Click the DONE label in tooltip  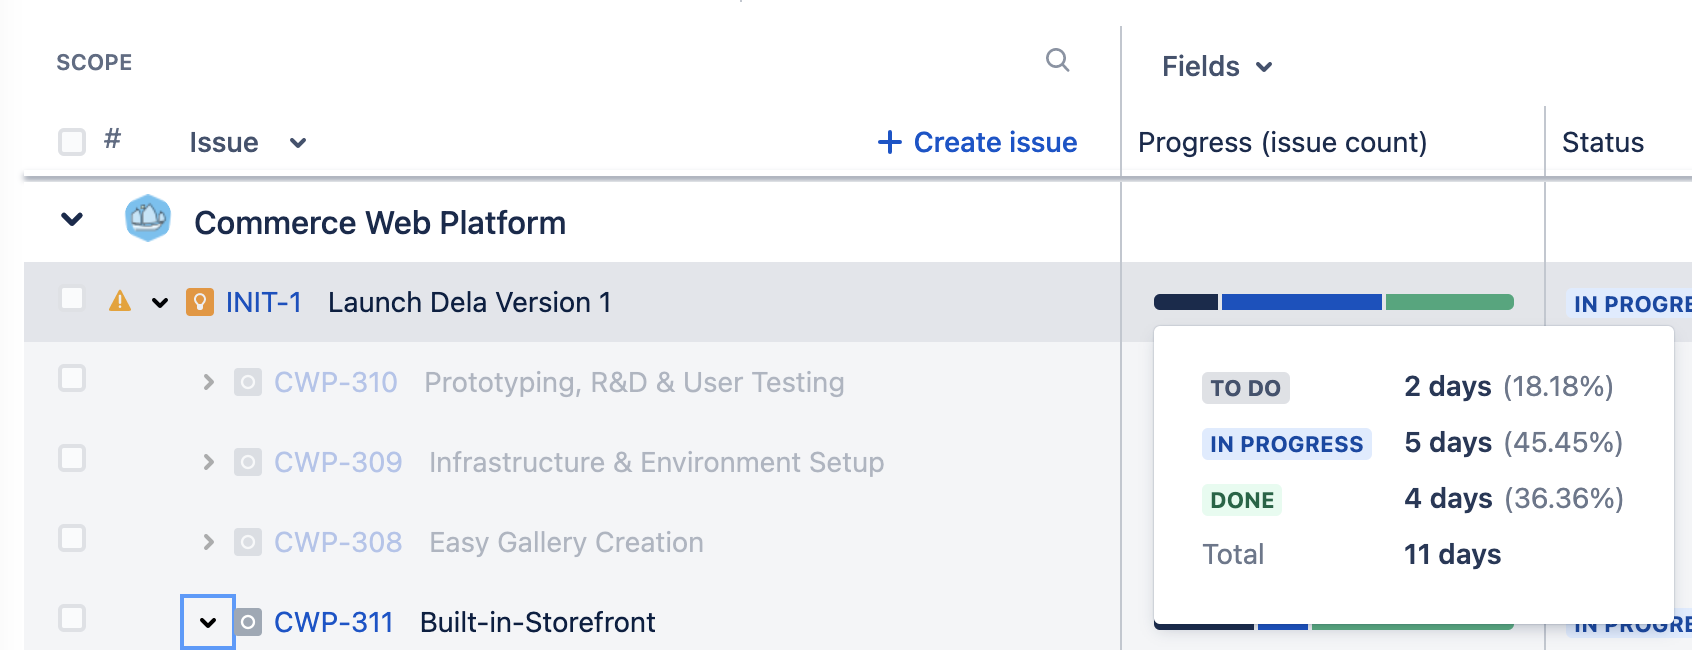click(1242, 500)
